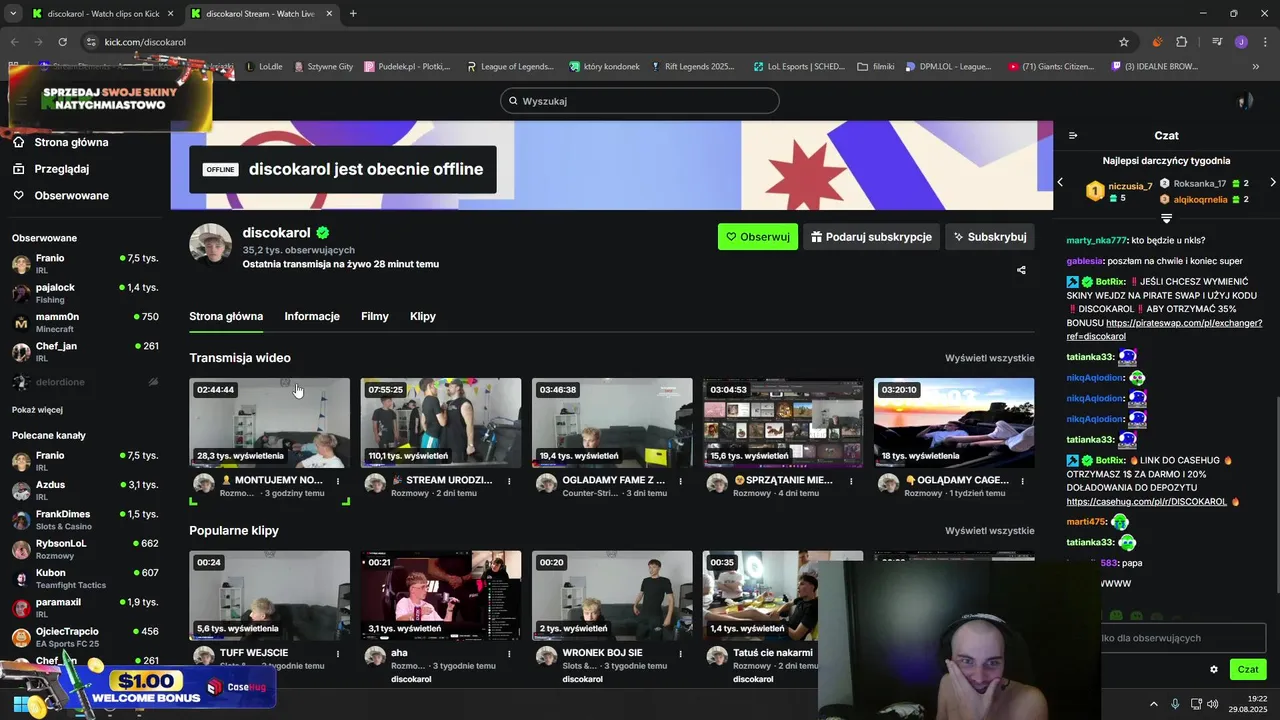The image size is (1280, 720).
Task: Open options menu for OGLĄDAMY CAGE... video
Action: coord(1022,481)
